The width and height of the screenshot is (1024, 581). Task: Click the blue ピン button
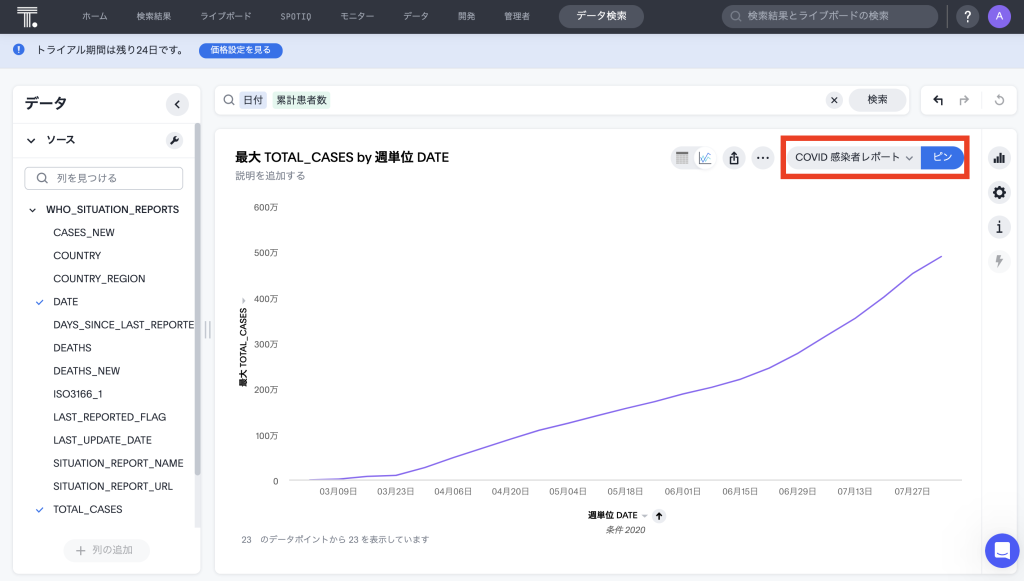click(x=942, y=158)
